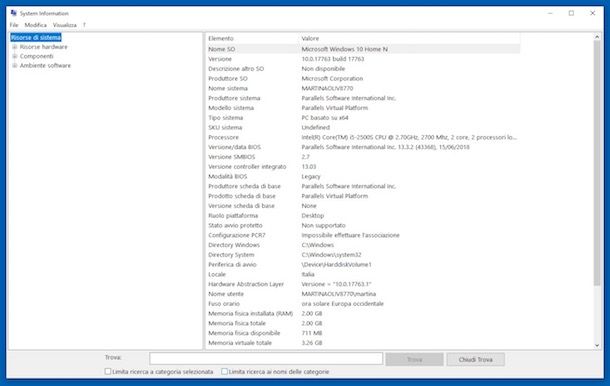Screen dimensions: 610x386
Task: Click the scrollbar down arrow
Action: point(597,345)
